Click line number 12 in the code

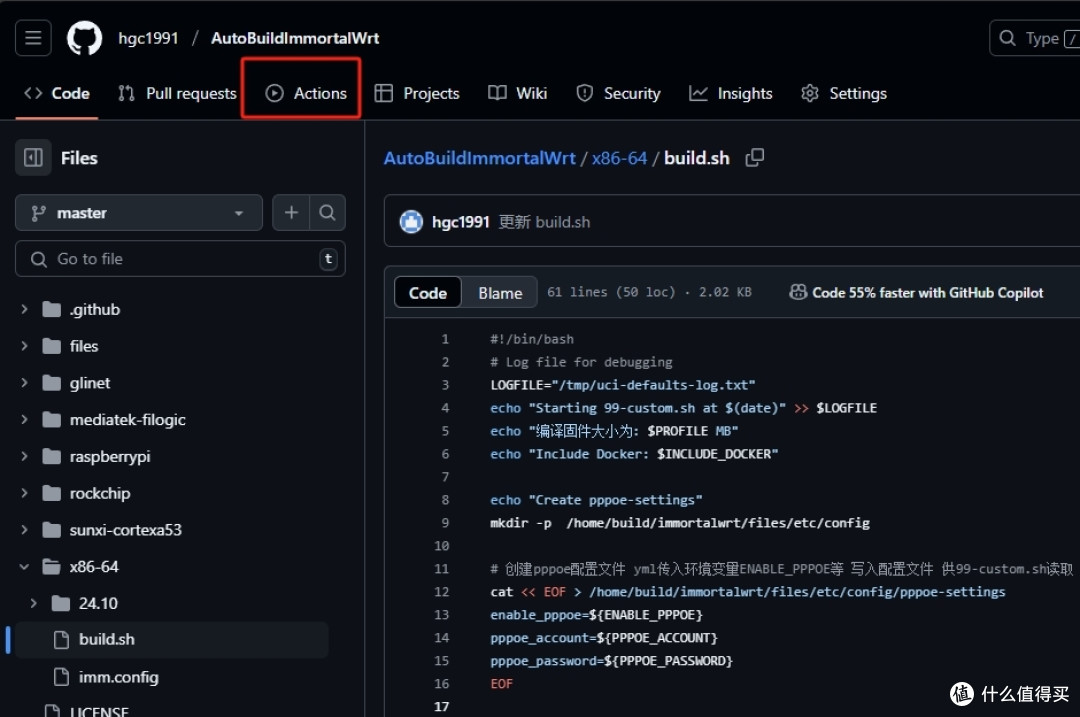(442, 592)
